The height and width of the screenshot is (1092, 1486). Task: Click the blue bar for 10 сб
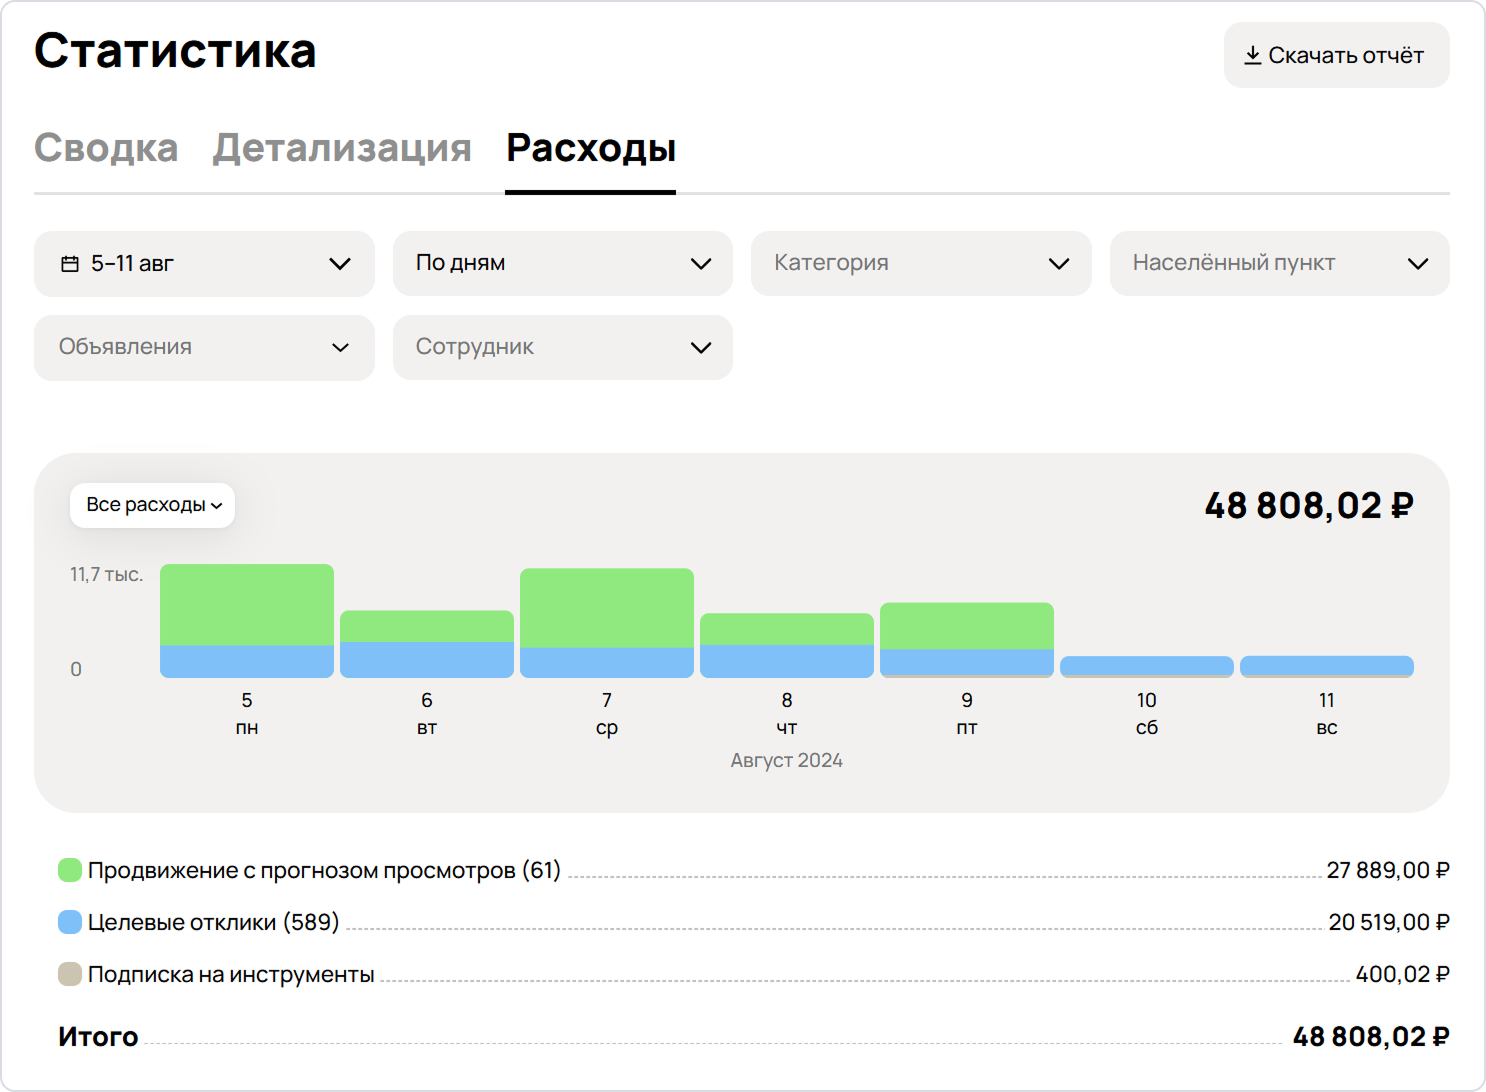(x=1147, y=665)
